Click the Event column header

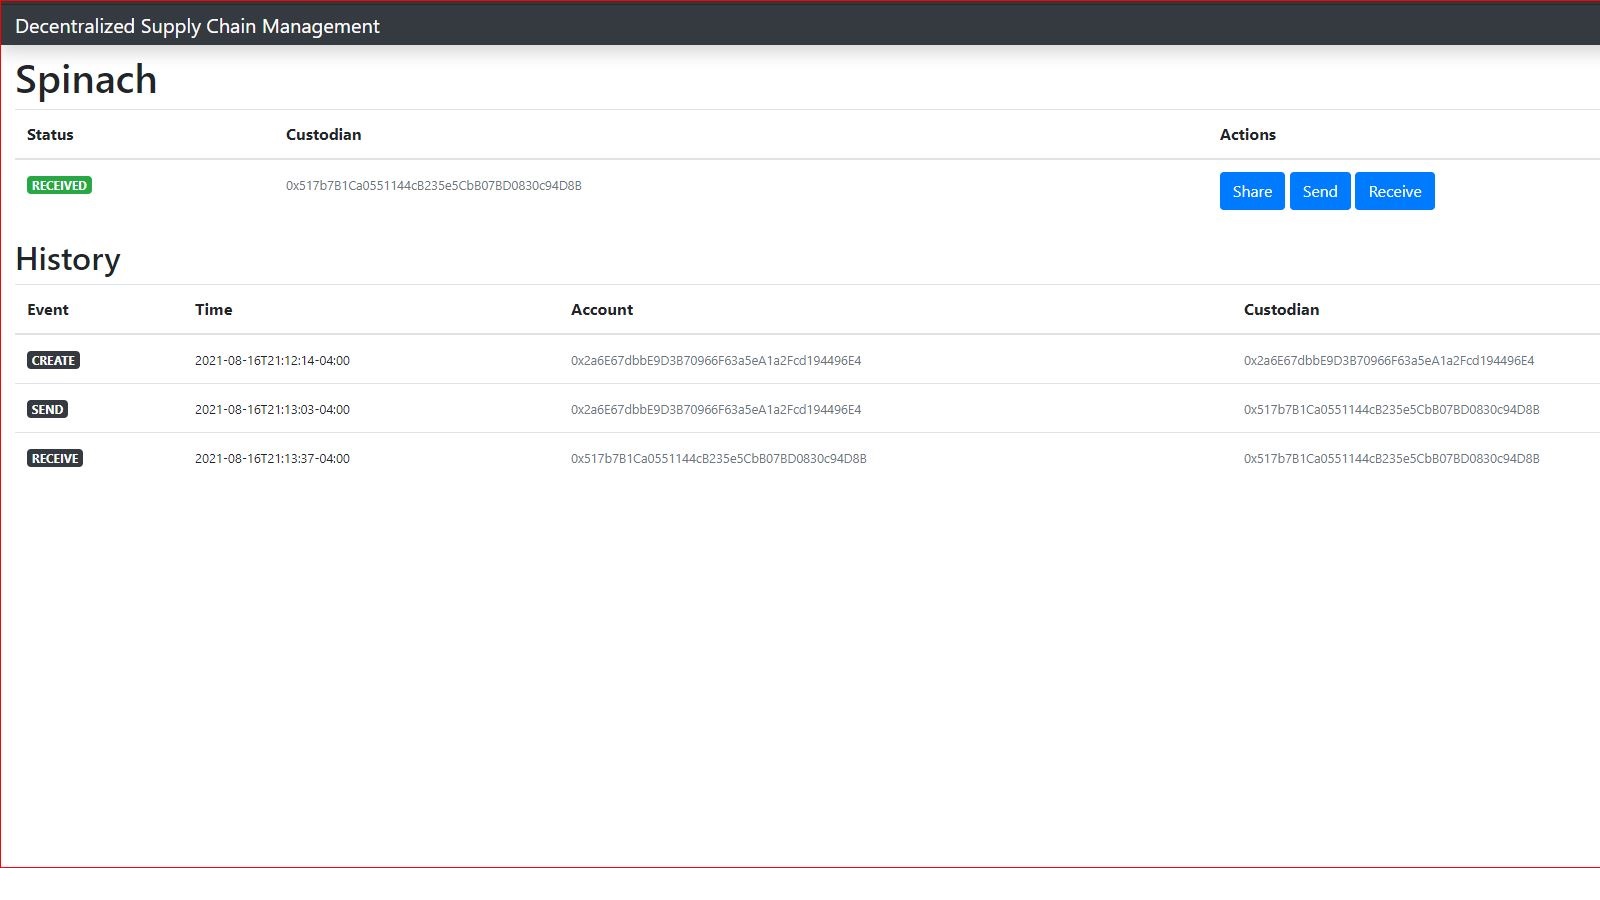[48, 309]
